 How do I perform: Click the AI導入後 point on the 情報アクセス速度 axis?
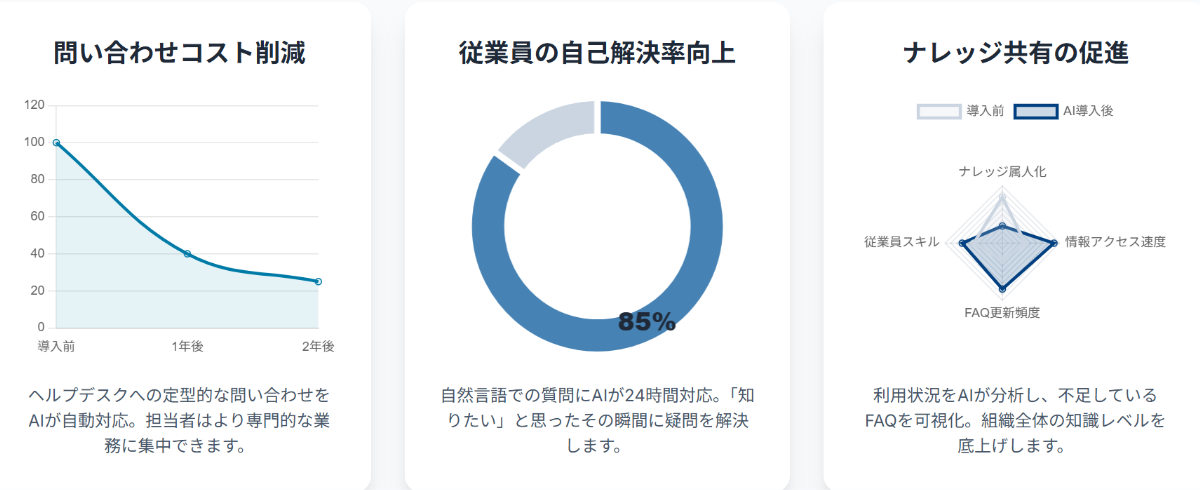pos(1054,242)
